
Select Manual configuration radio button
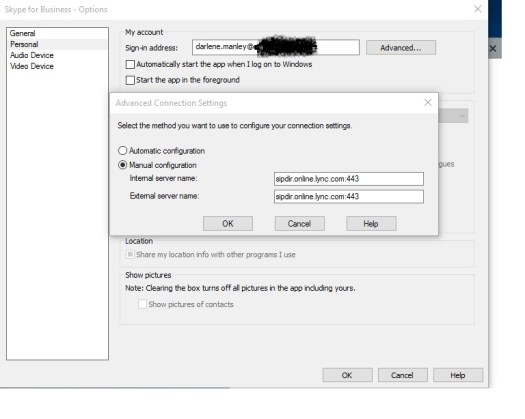123,165
